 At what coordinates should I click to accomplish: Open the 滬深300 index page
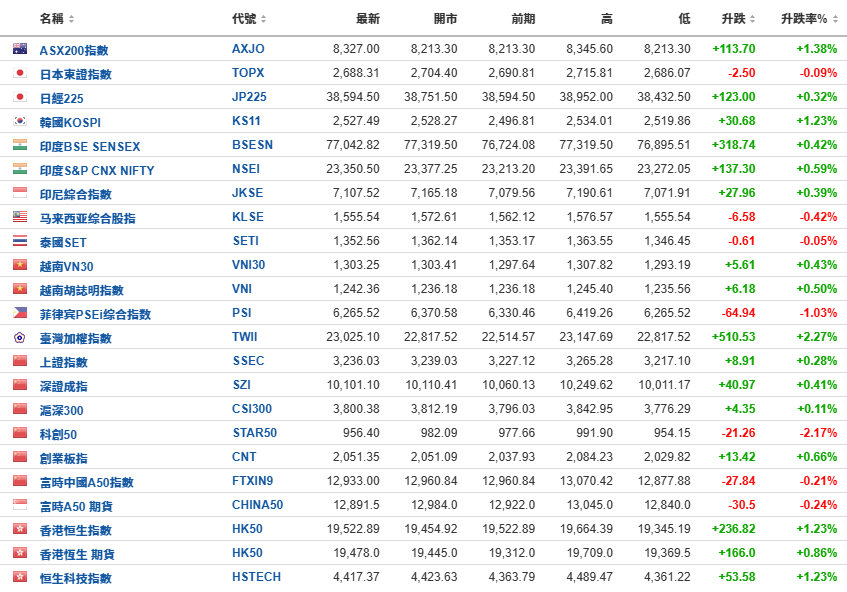point(62,410)
